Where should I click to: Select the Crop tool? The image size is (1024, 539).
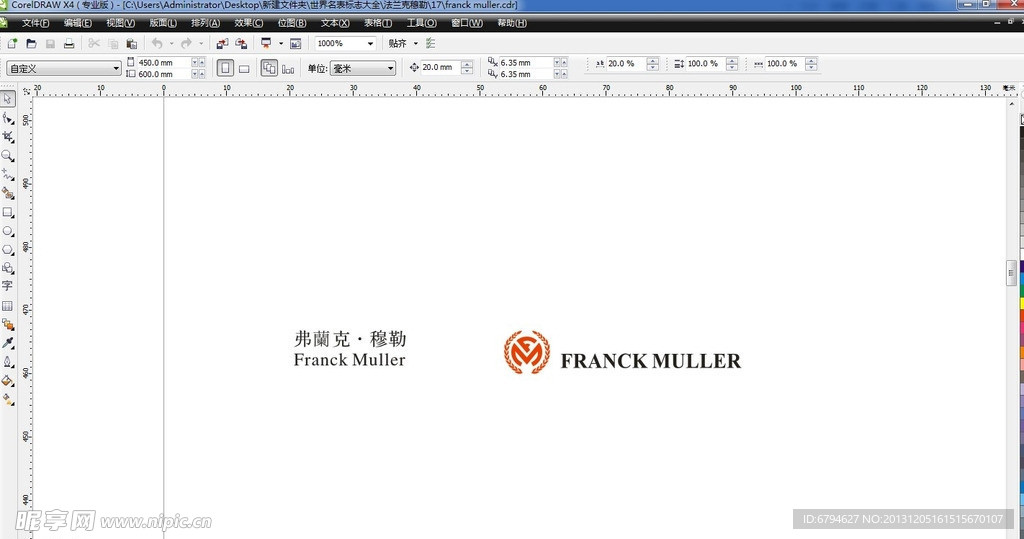point(7,137)
